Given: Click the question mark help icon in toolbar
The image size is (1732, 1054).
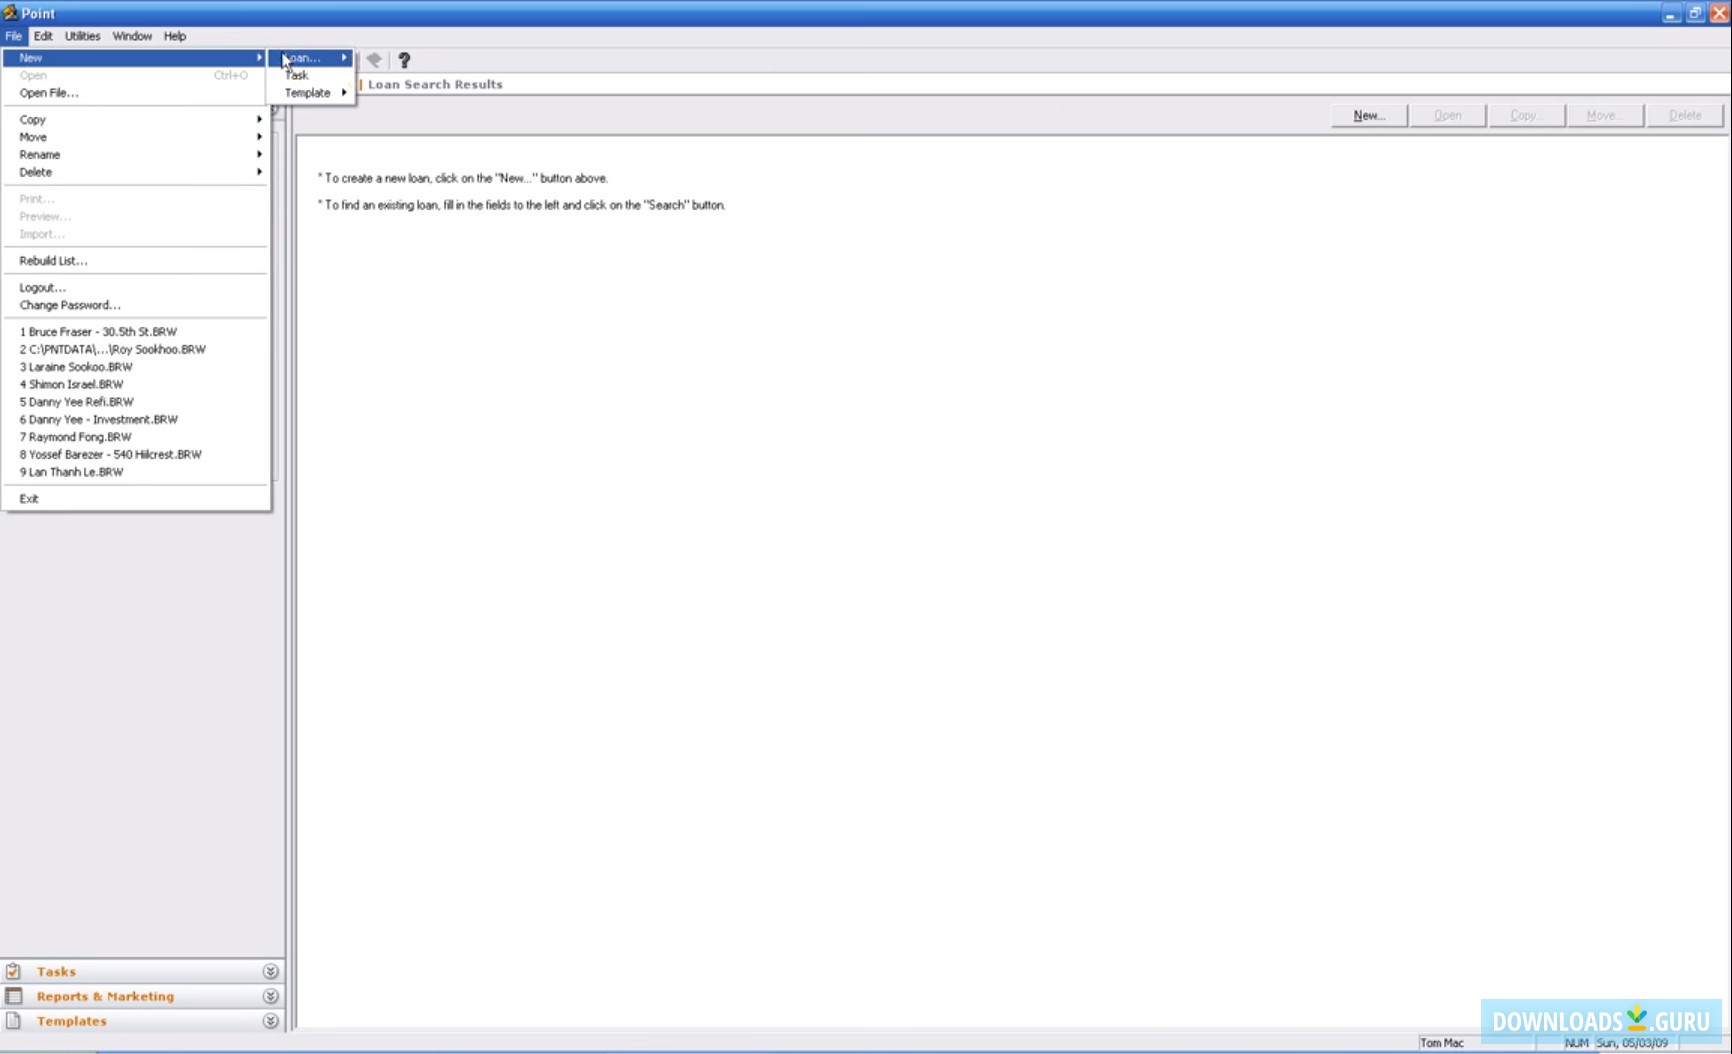Looking at the screenshot, I should pyautogui.click(x=404, y=60).
